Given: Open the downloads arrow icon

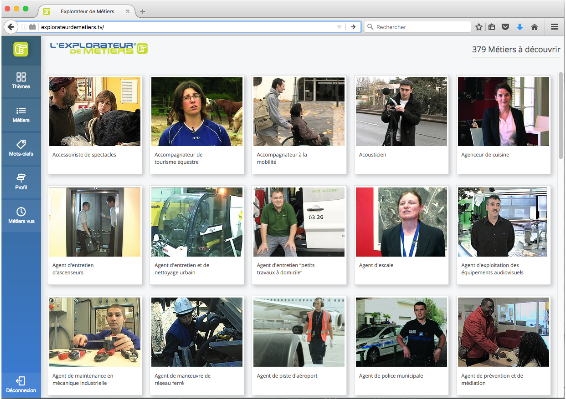Looking at the screenshot, I should pyautogui.click(x=520, y=27).
